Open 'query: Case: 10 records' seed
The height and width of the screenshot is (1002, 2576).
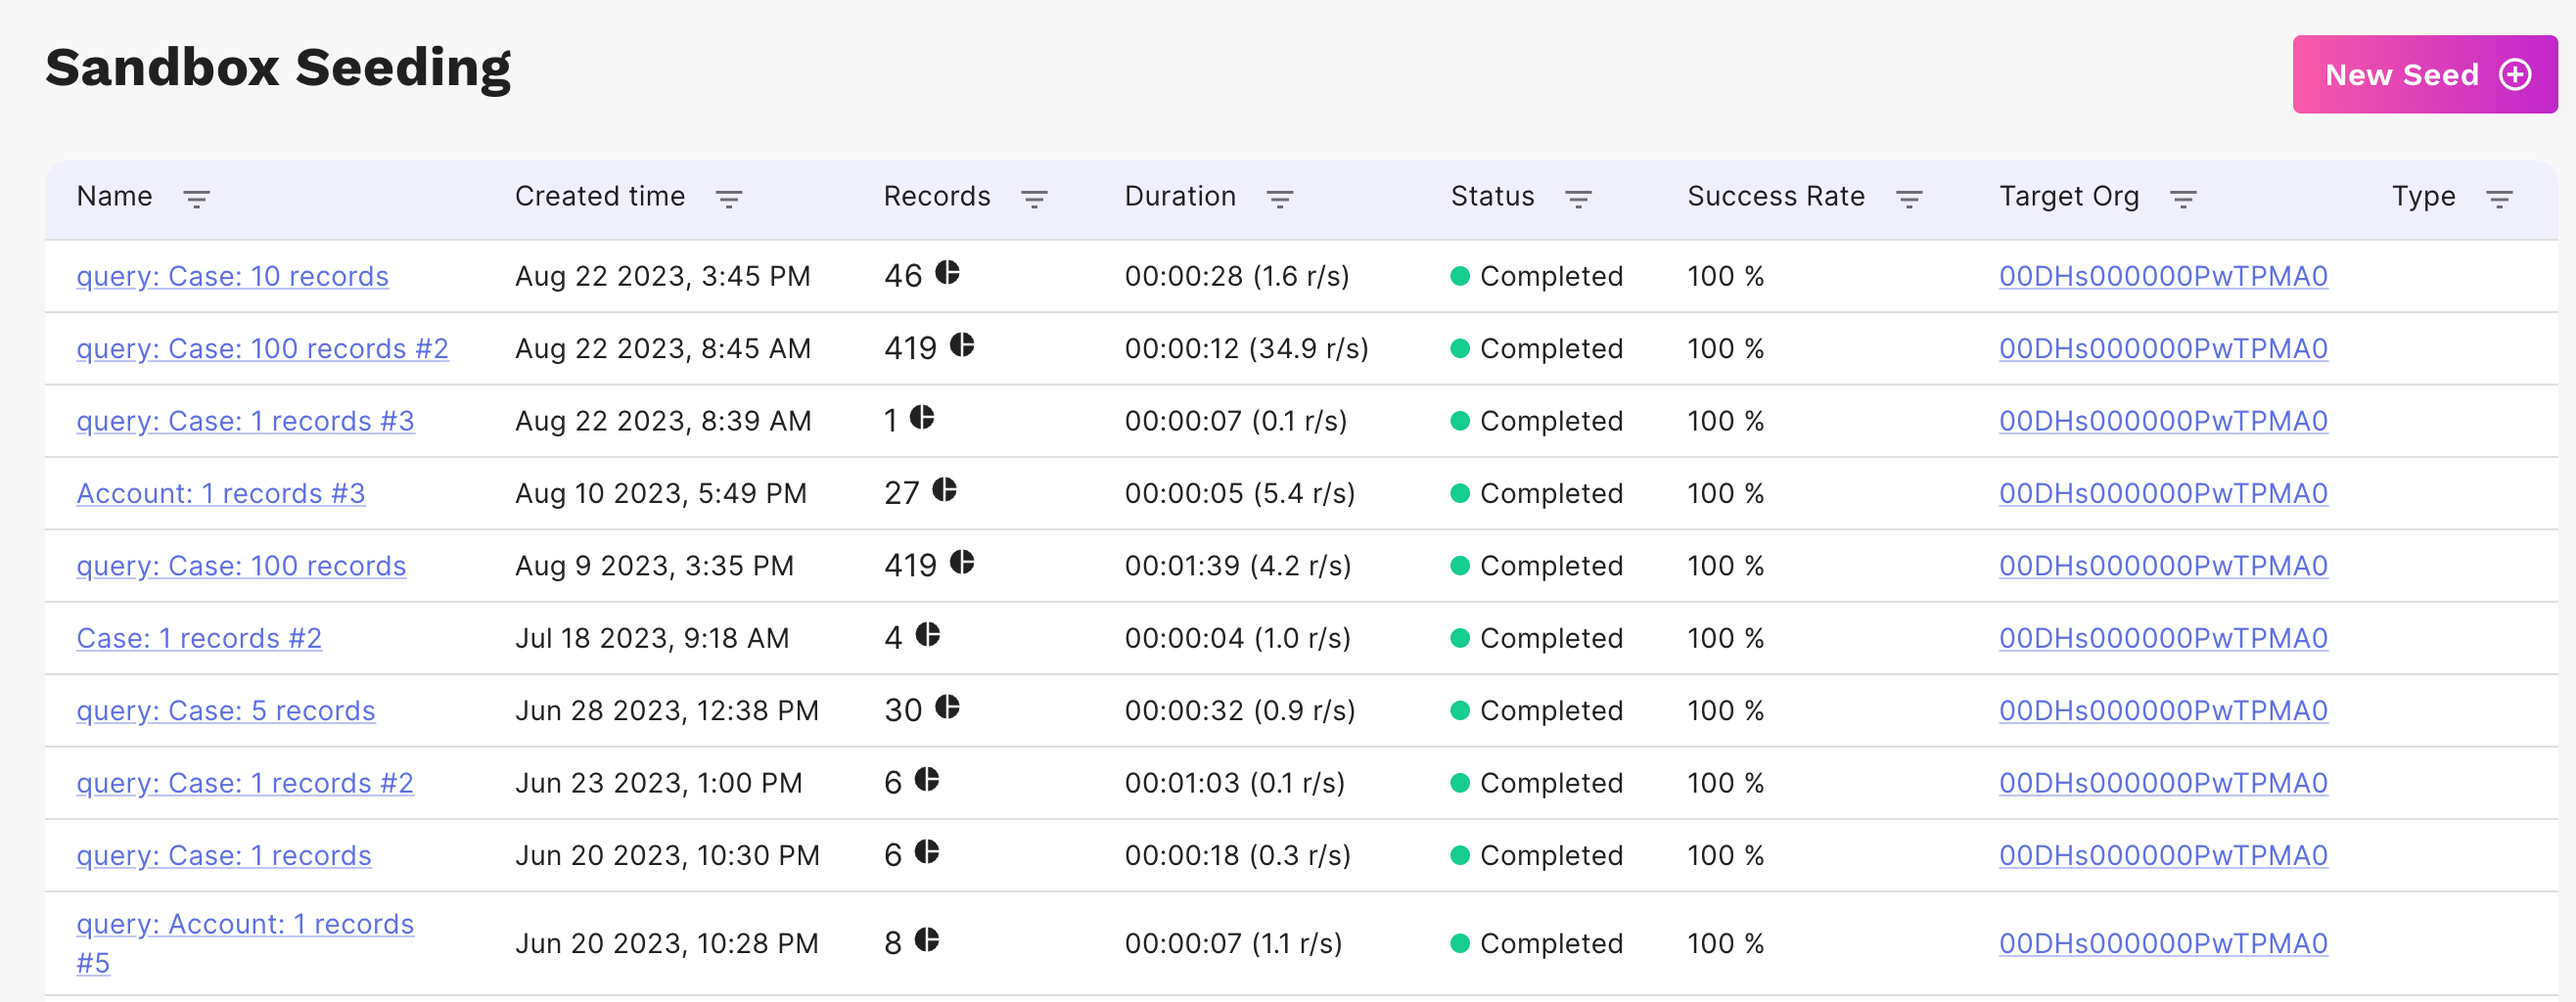tap(232, 276)
